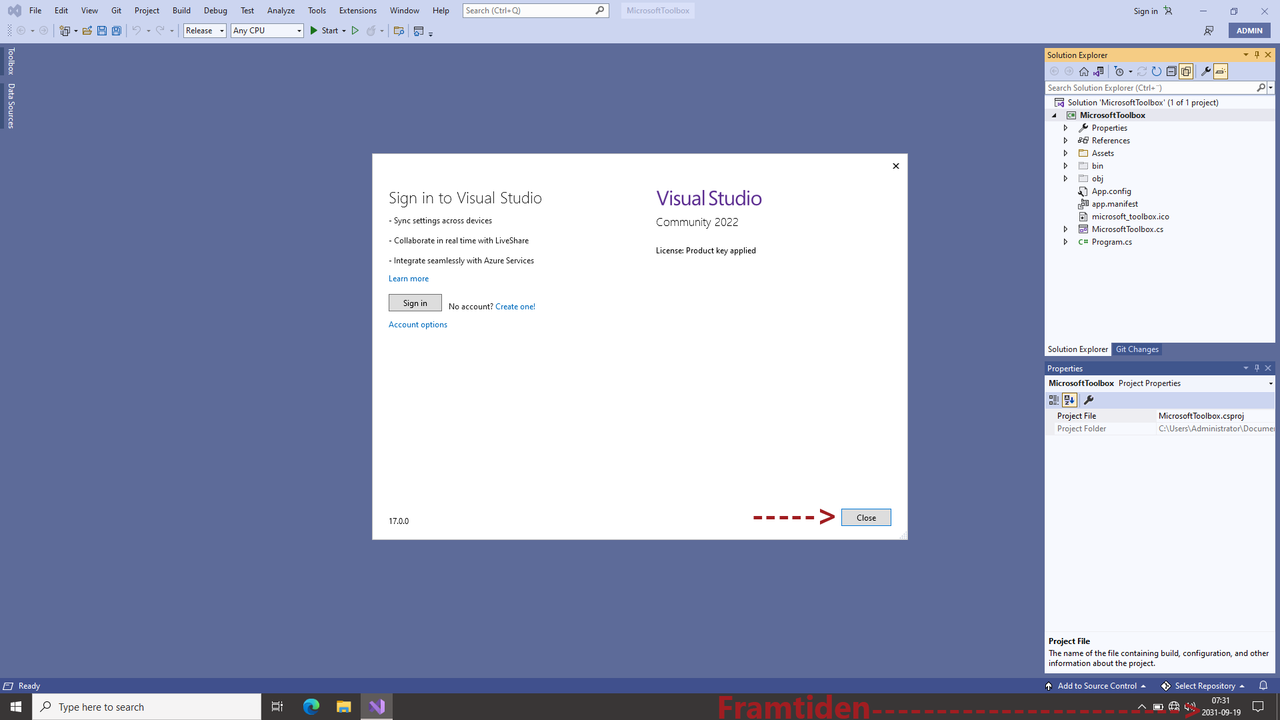Screen dimensions: 1280x720
Task: Click the top Search (Ctrl+Q) box
Action: (x=536, y=10)
